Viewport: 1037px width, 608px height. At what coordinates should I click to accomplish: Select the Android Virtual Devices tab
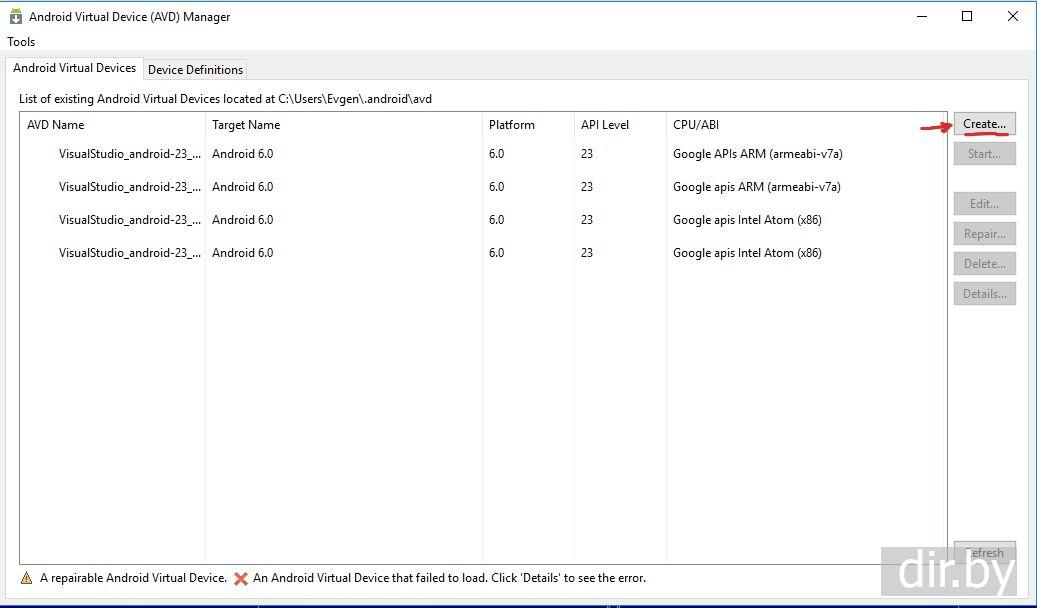point(74,68)
